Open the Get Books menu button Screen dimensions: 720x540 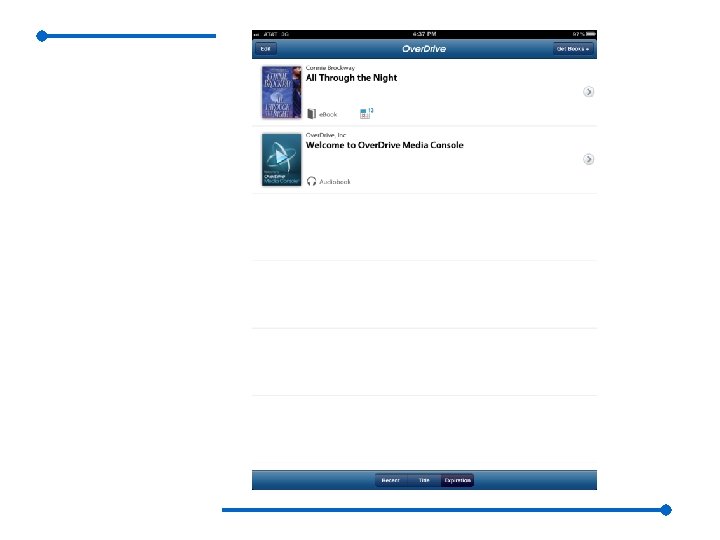pos(573,49)
